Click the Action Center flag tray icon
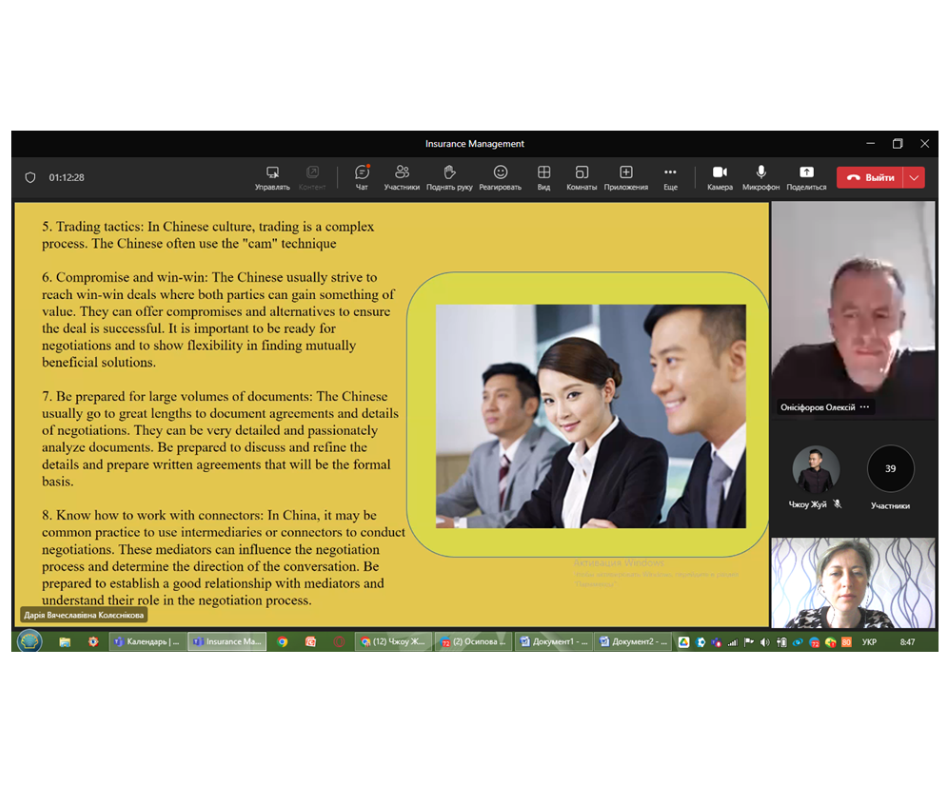The image size is (940, 788). tap(748, 642)
